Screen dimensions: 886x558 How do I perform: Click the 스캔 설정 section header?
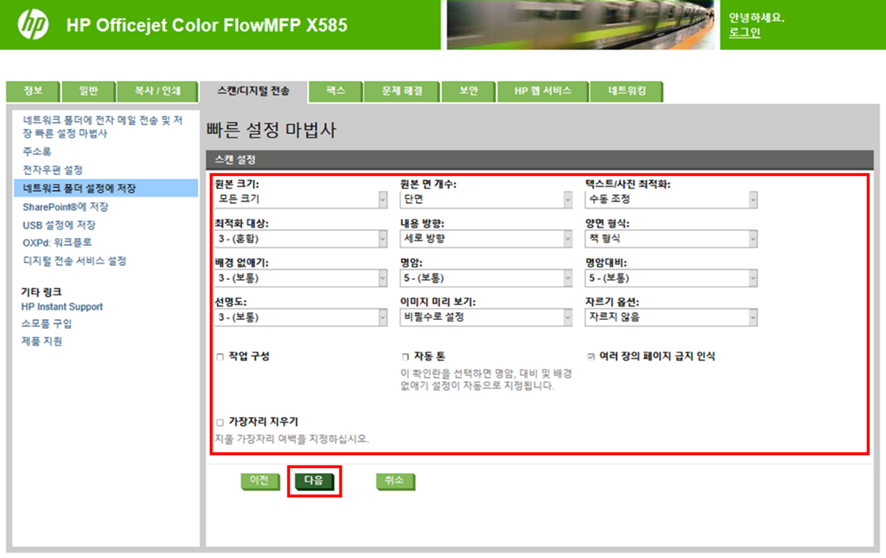click(x=540, y=160)
